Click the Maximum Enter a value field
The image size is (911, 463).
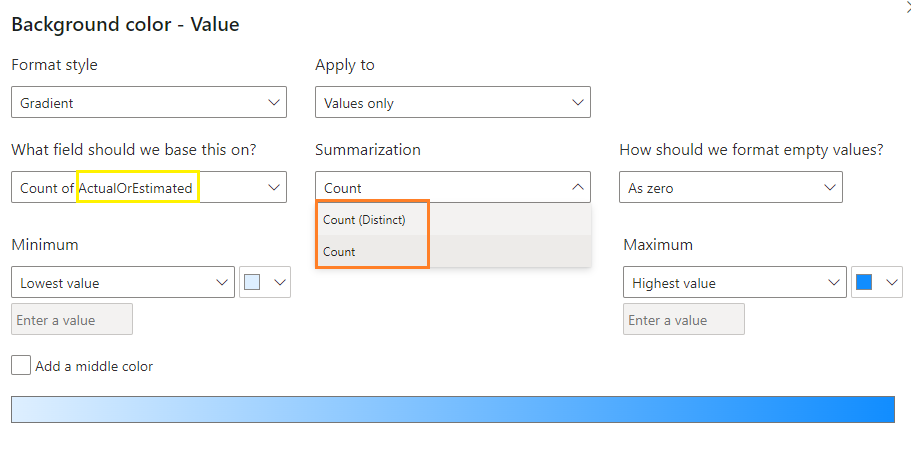click(684, 320)
